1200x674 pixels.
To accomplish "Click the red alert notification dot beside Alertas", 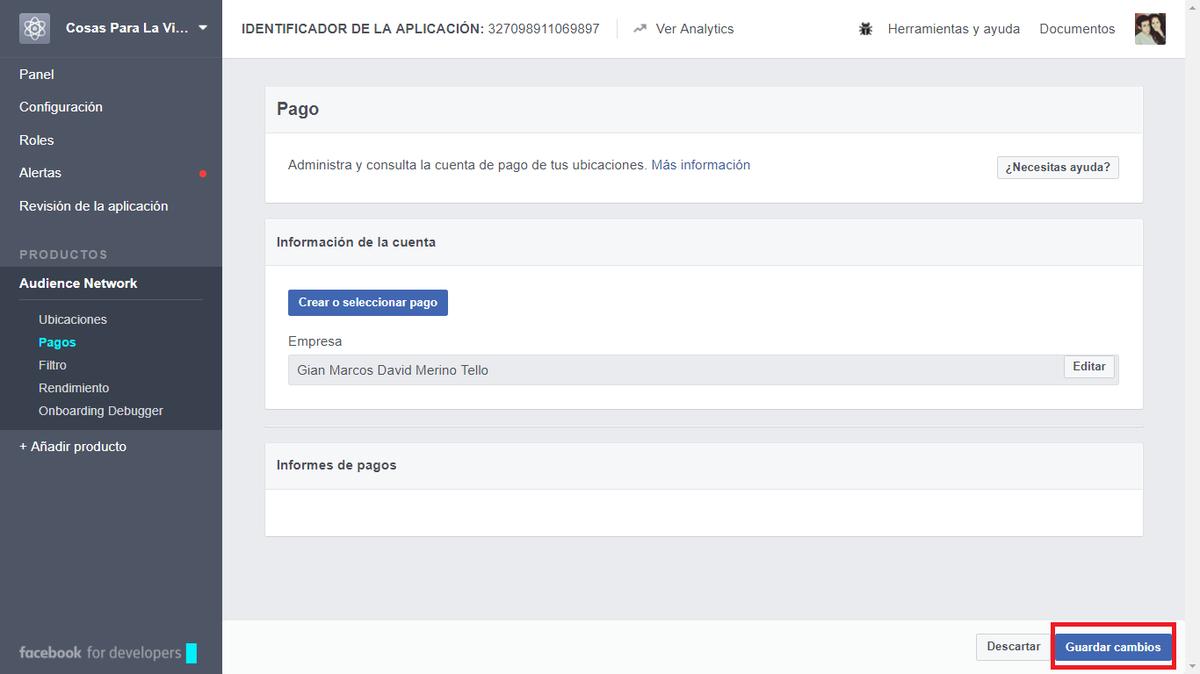I will pyautogui.click(x=202, y=173).
